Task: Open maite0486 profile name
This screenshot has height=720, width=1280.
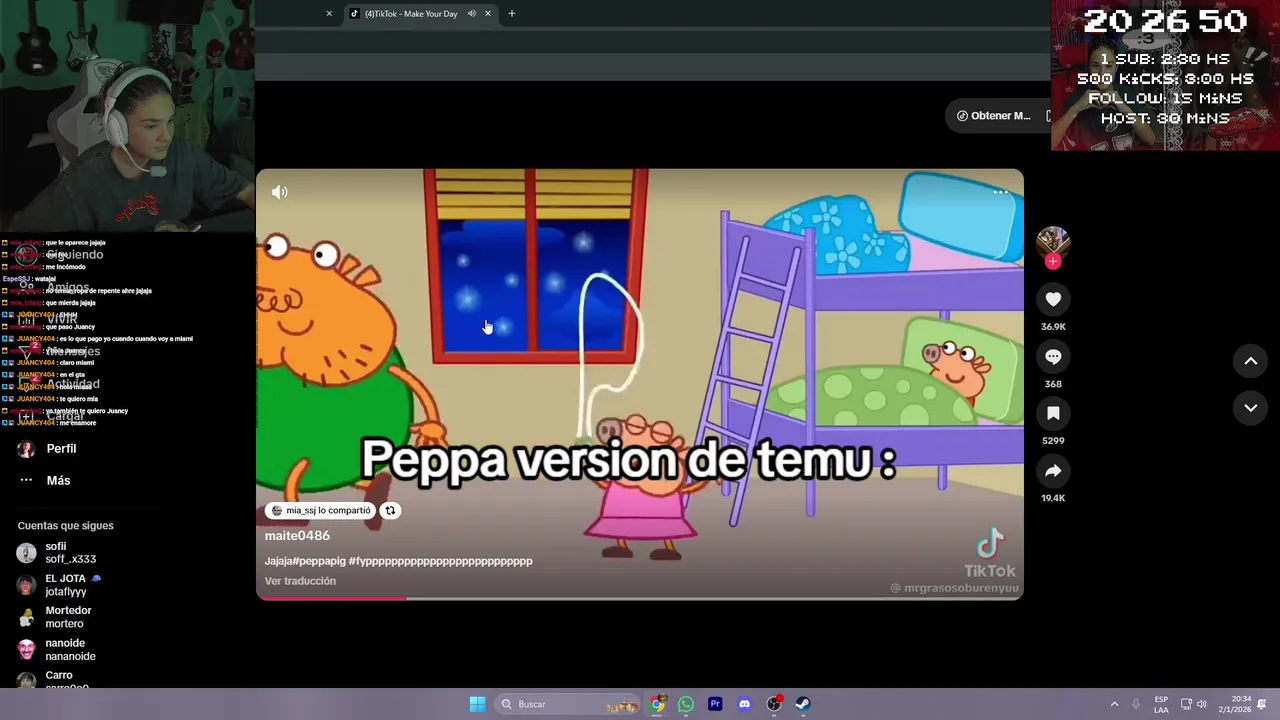Action: [x=297, y=536]
